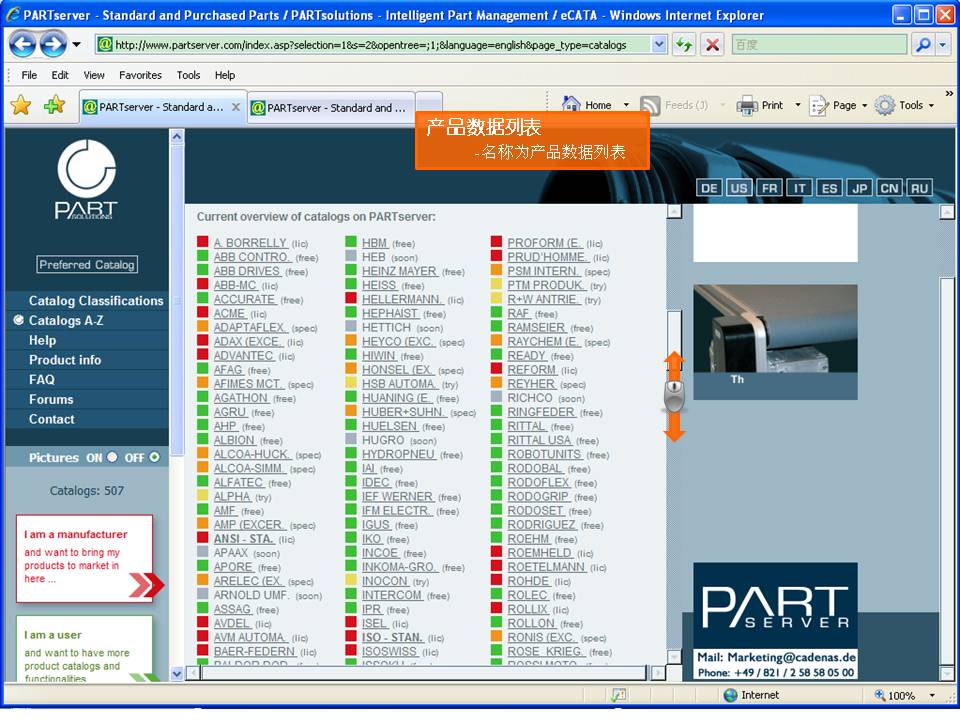This screenshot has height=720, width=960.
Task: Click the Feeds RSS icon
Action: pos(650,105)
